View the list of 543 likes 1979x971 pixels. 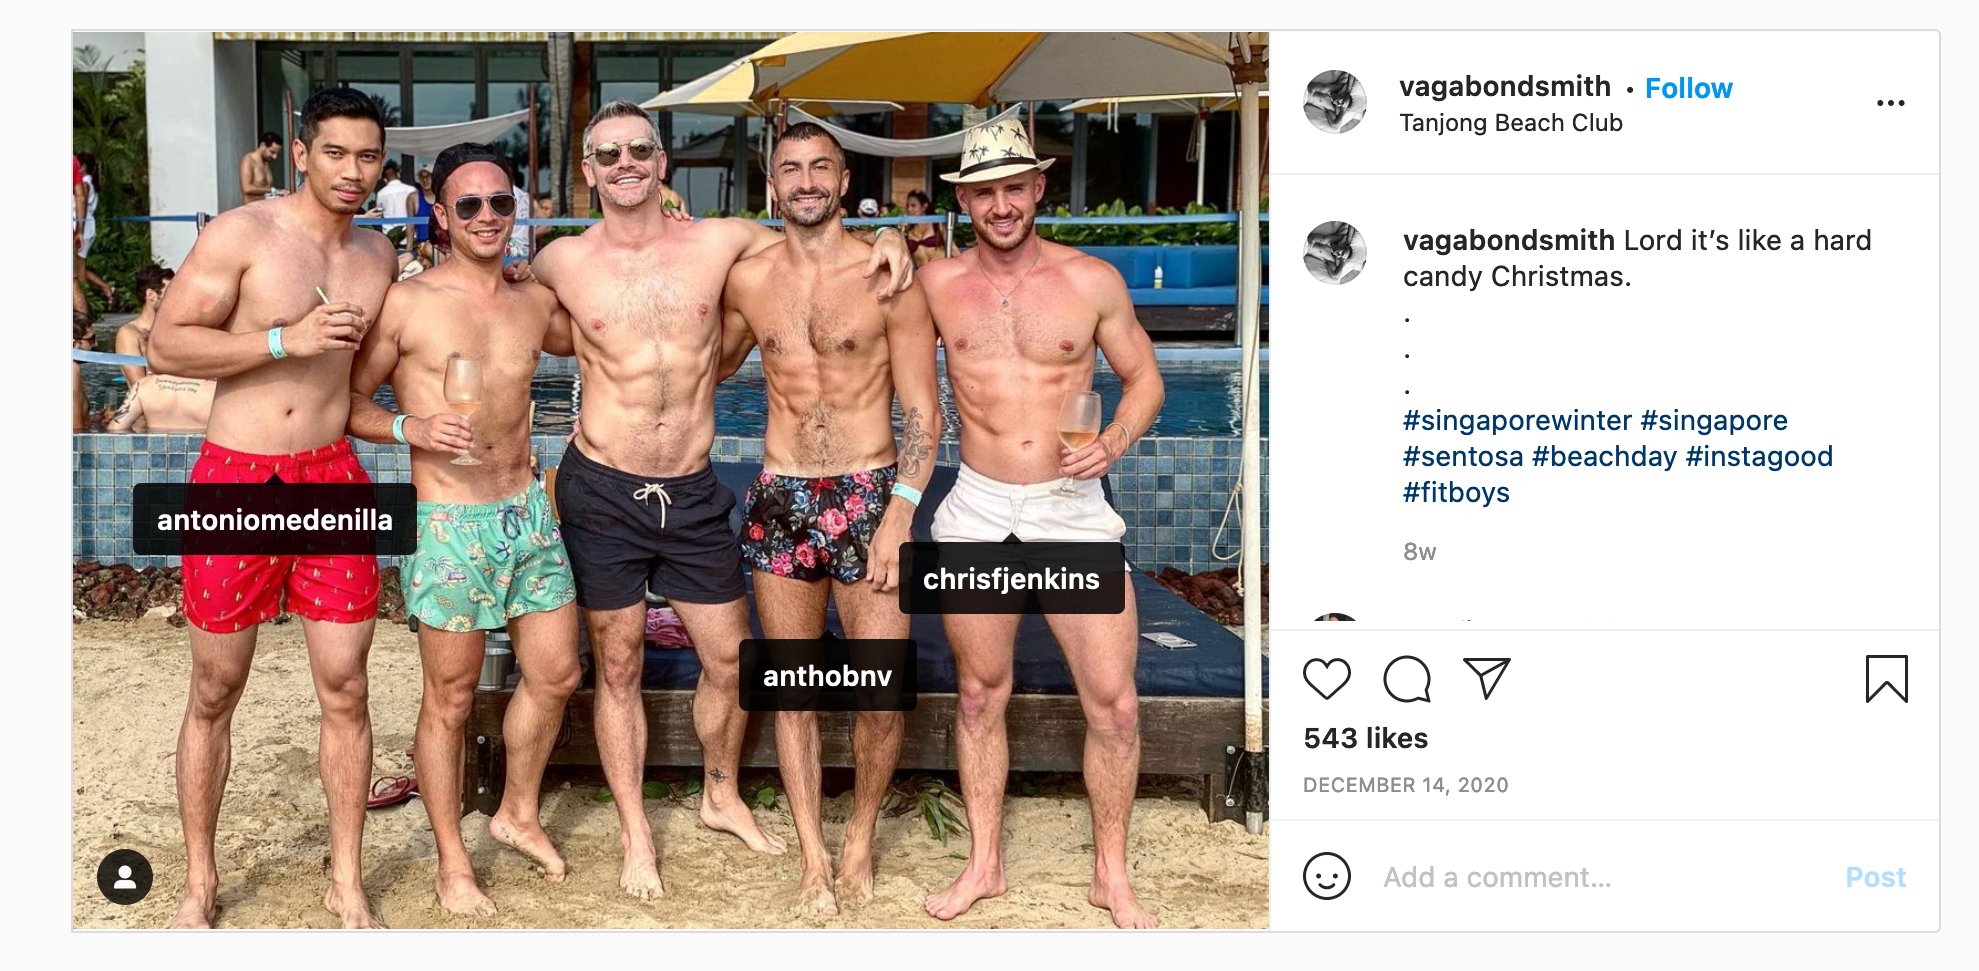click(1365, 738)
